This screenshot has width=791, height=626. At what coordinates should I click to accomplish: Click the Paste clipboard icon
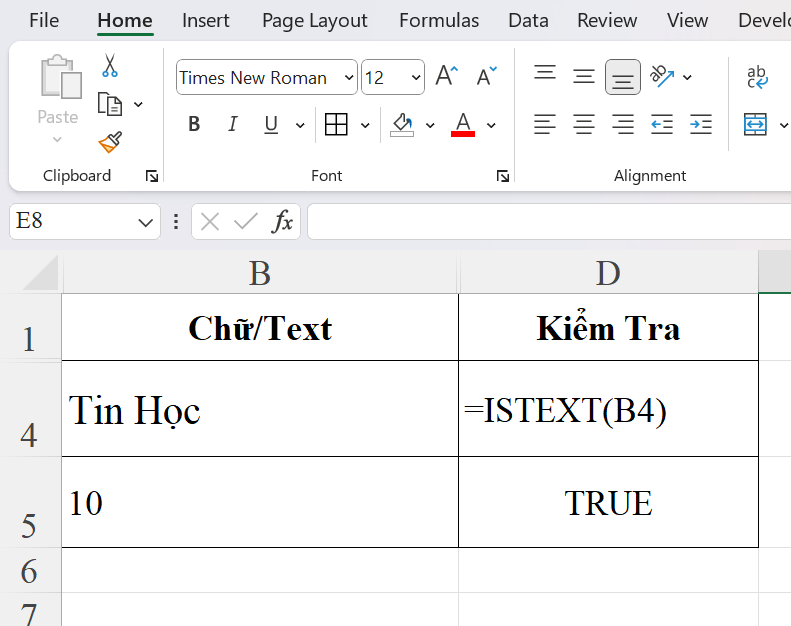(x=61, y=77)
